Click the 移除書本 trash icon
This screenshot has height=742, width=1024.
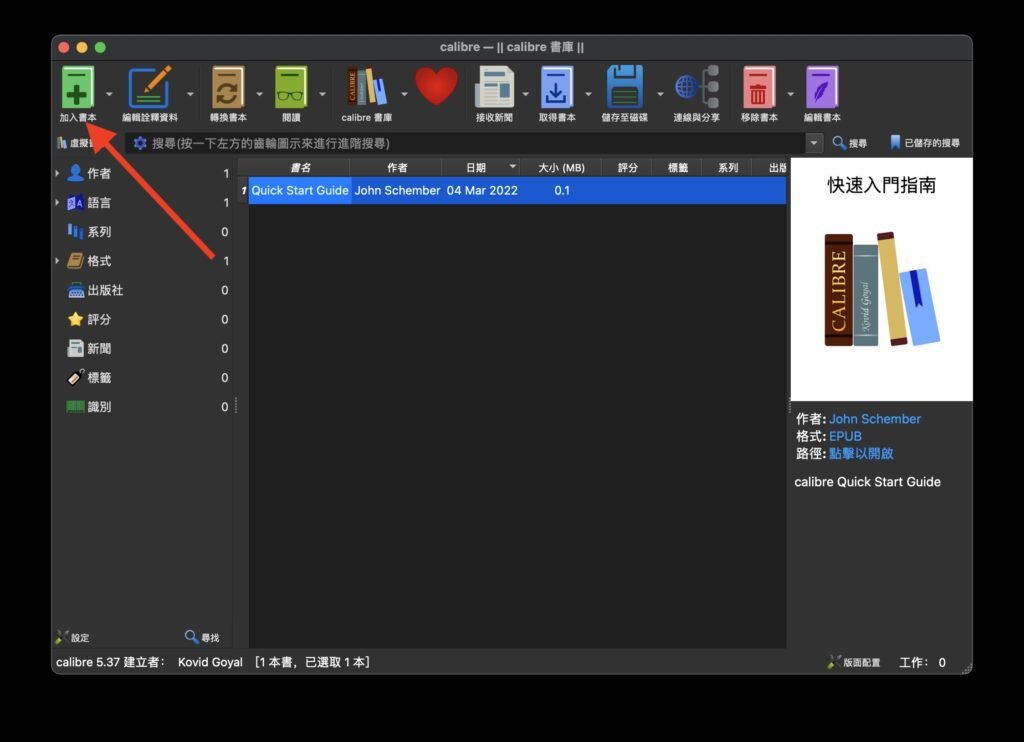[759, 88]
